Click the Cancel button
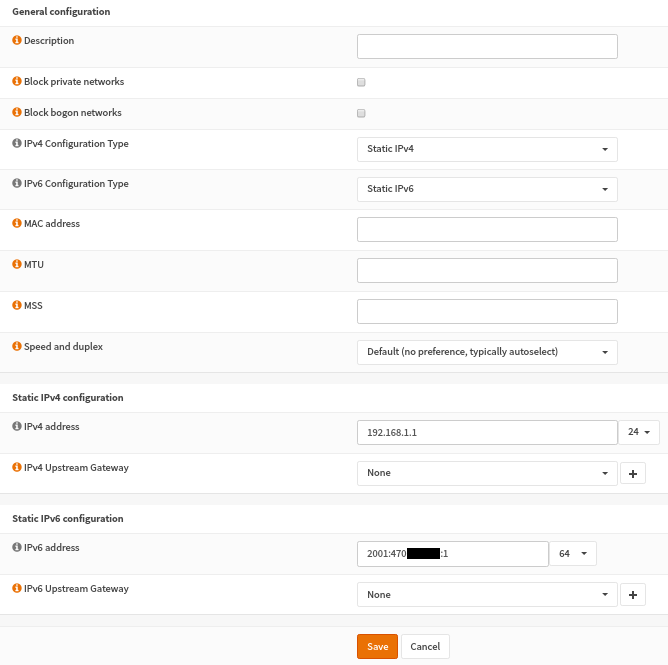668x665 pixels. pyautogui.click(x=425, y=647)
